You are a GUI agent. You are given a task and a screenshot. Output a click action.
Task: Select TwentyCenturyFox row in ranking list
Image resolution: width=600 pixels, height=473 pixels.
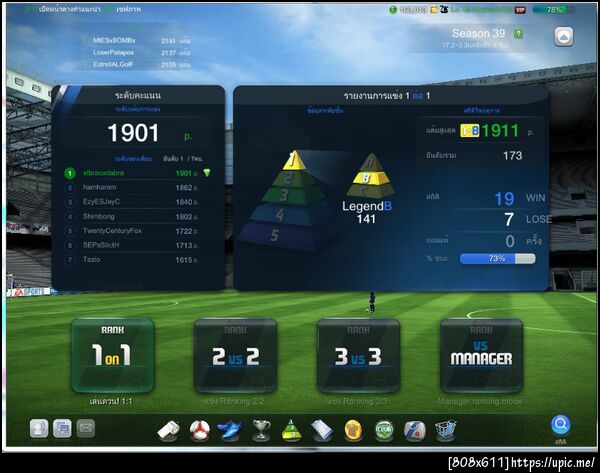coord(132,231)
